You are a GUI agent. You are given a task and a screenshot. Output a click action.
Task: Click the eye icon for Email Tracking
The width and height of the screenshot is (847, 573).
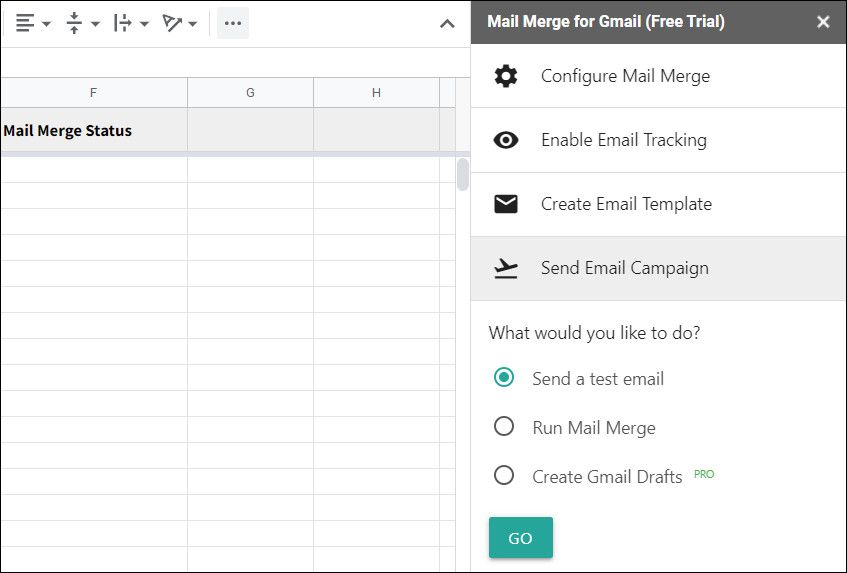click(506, 140)
